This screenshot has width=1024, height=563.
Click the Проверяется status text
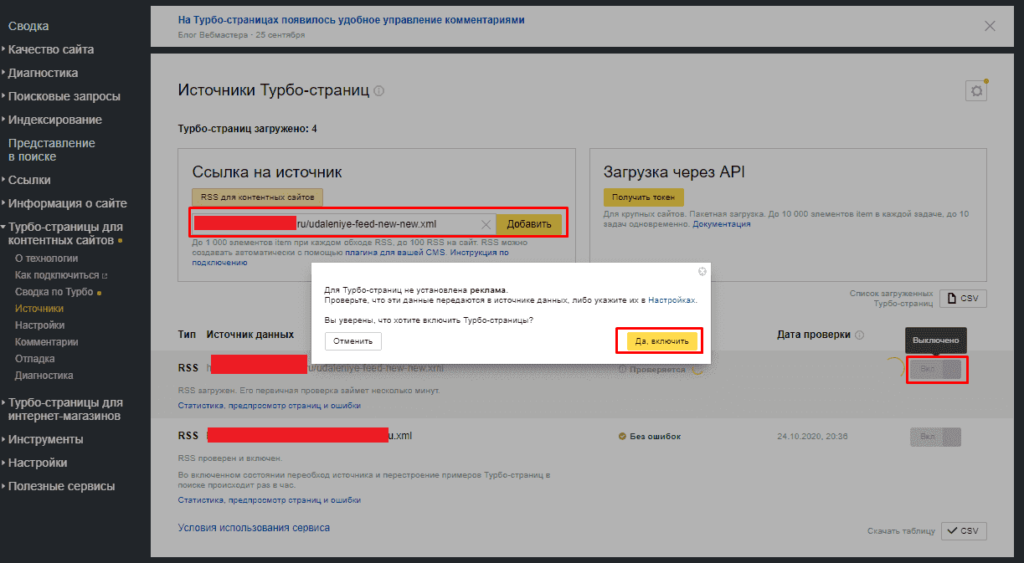pos(657,370)
